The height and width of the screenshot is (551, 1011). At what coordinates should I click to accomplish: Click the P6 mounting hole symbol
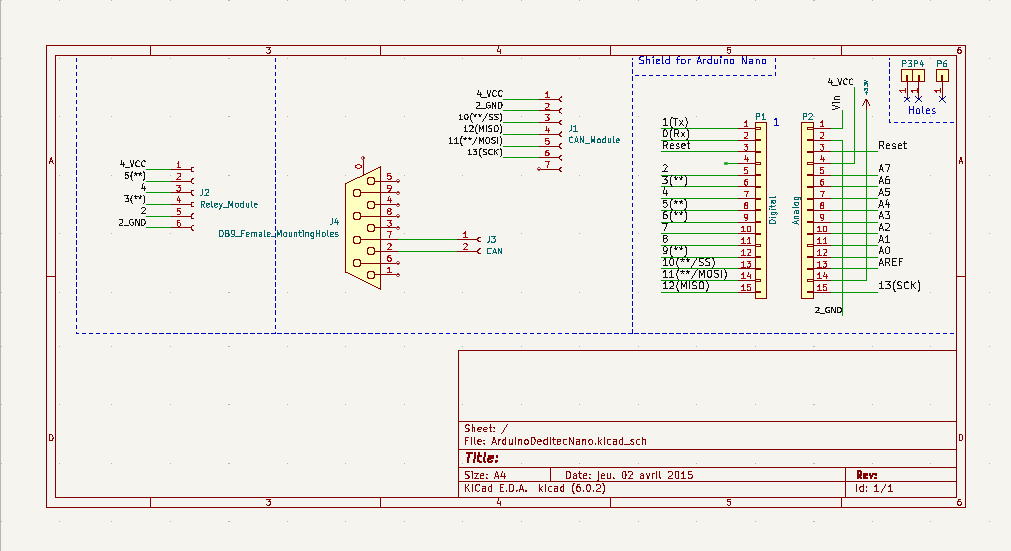click(942, 76)
